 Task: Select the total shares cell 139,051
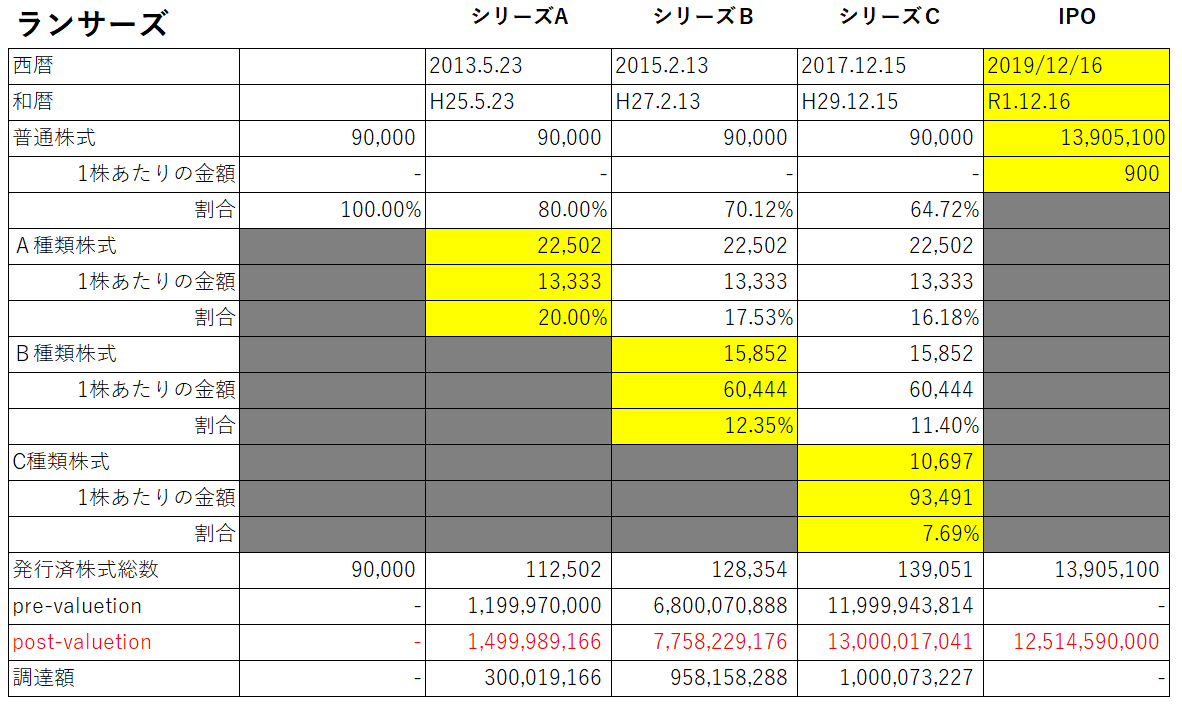[890, 570]
